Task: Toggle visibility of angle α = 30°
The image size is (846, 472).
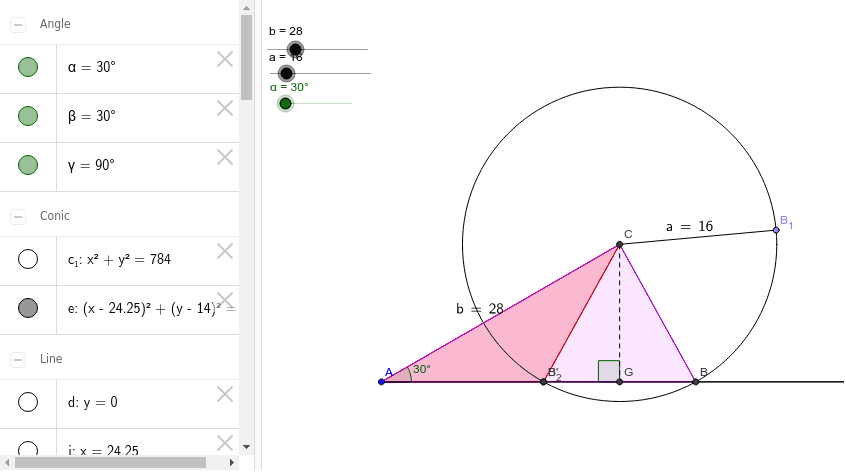Action: (x=28, y=67)
